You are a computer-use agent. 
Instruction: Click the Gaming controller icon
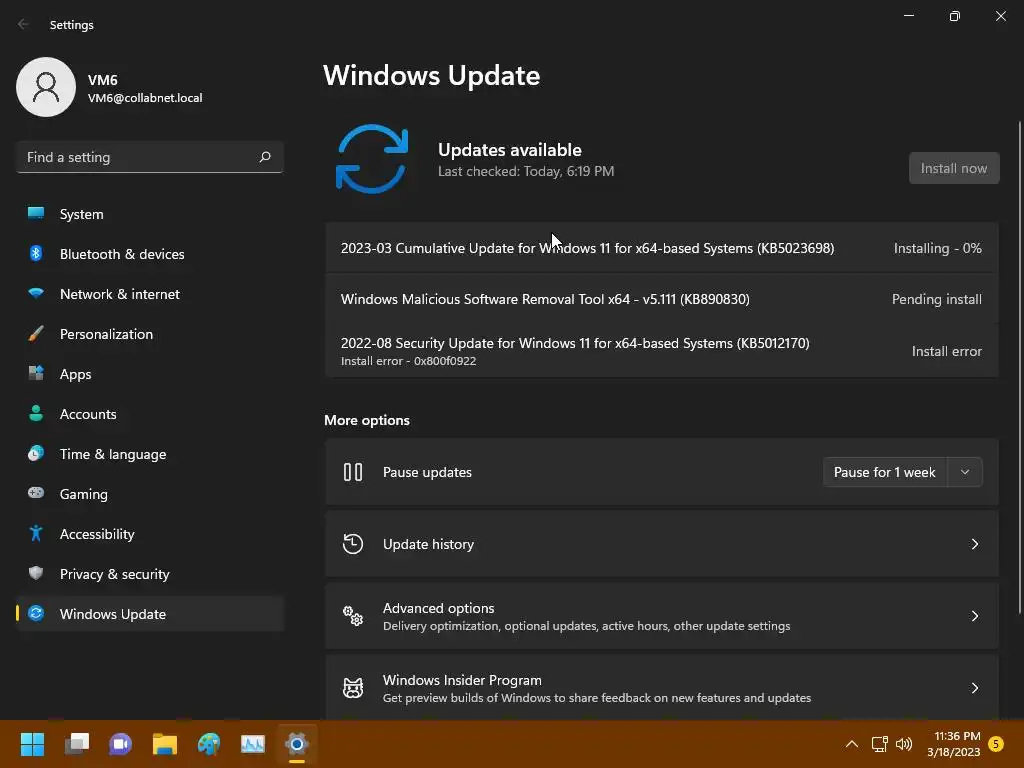point(36,493)
